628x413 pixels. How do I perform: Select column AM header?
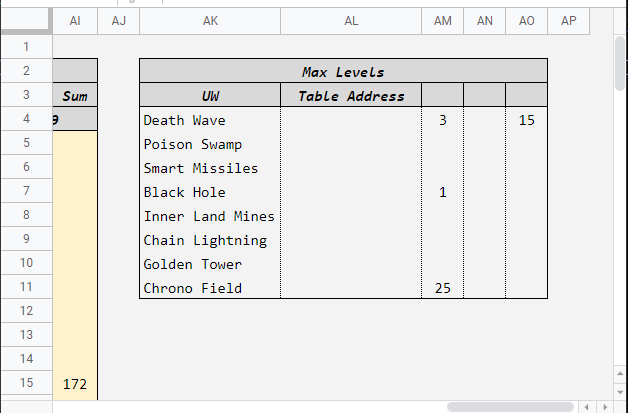coord(443,21)
